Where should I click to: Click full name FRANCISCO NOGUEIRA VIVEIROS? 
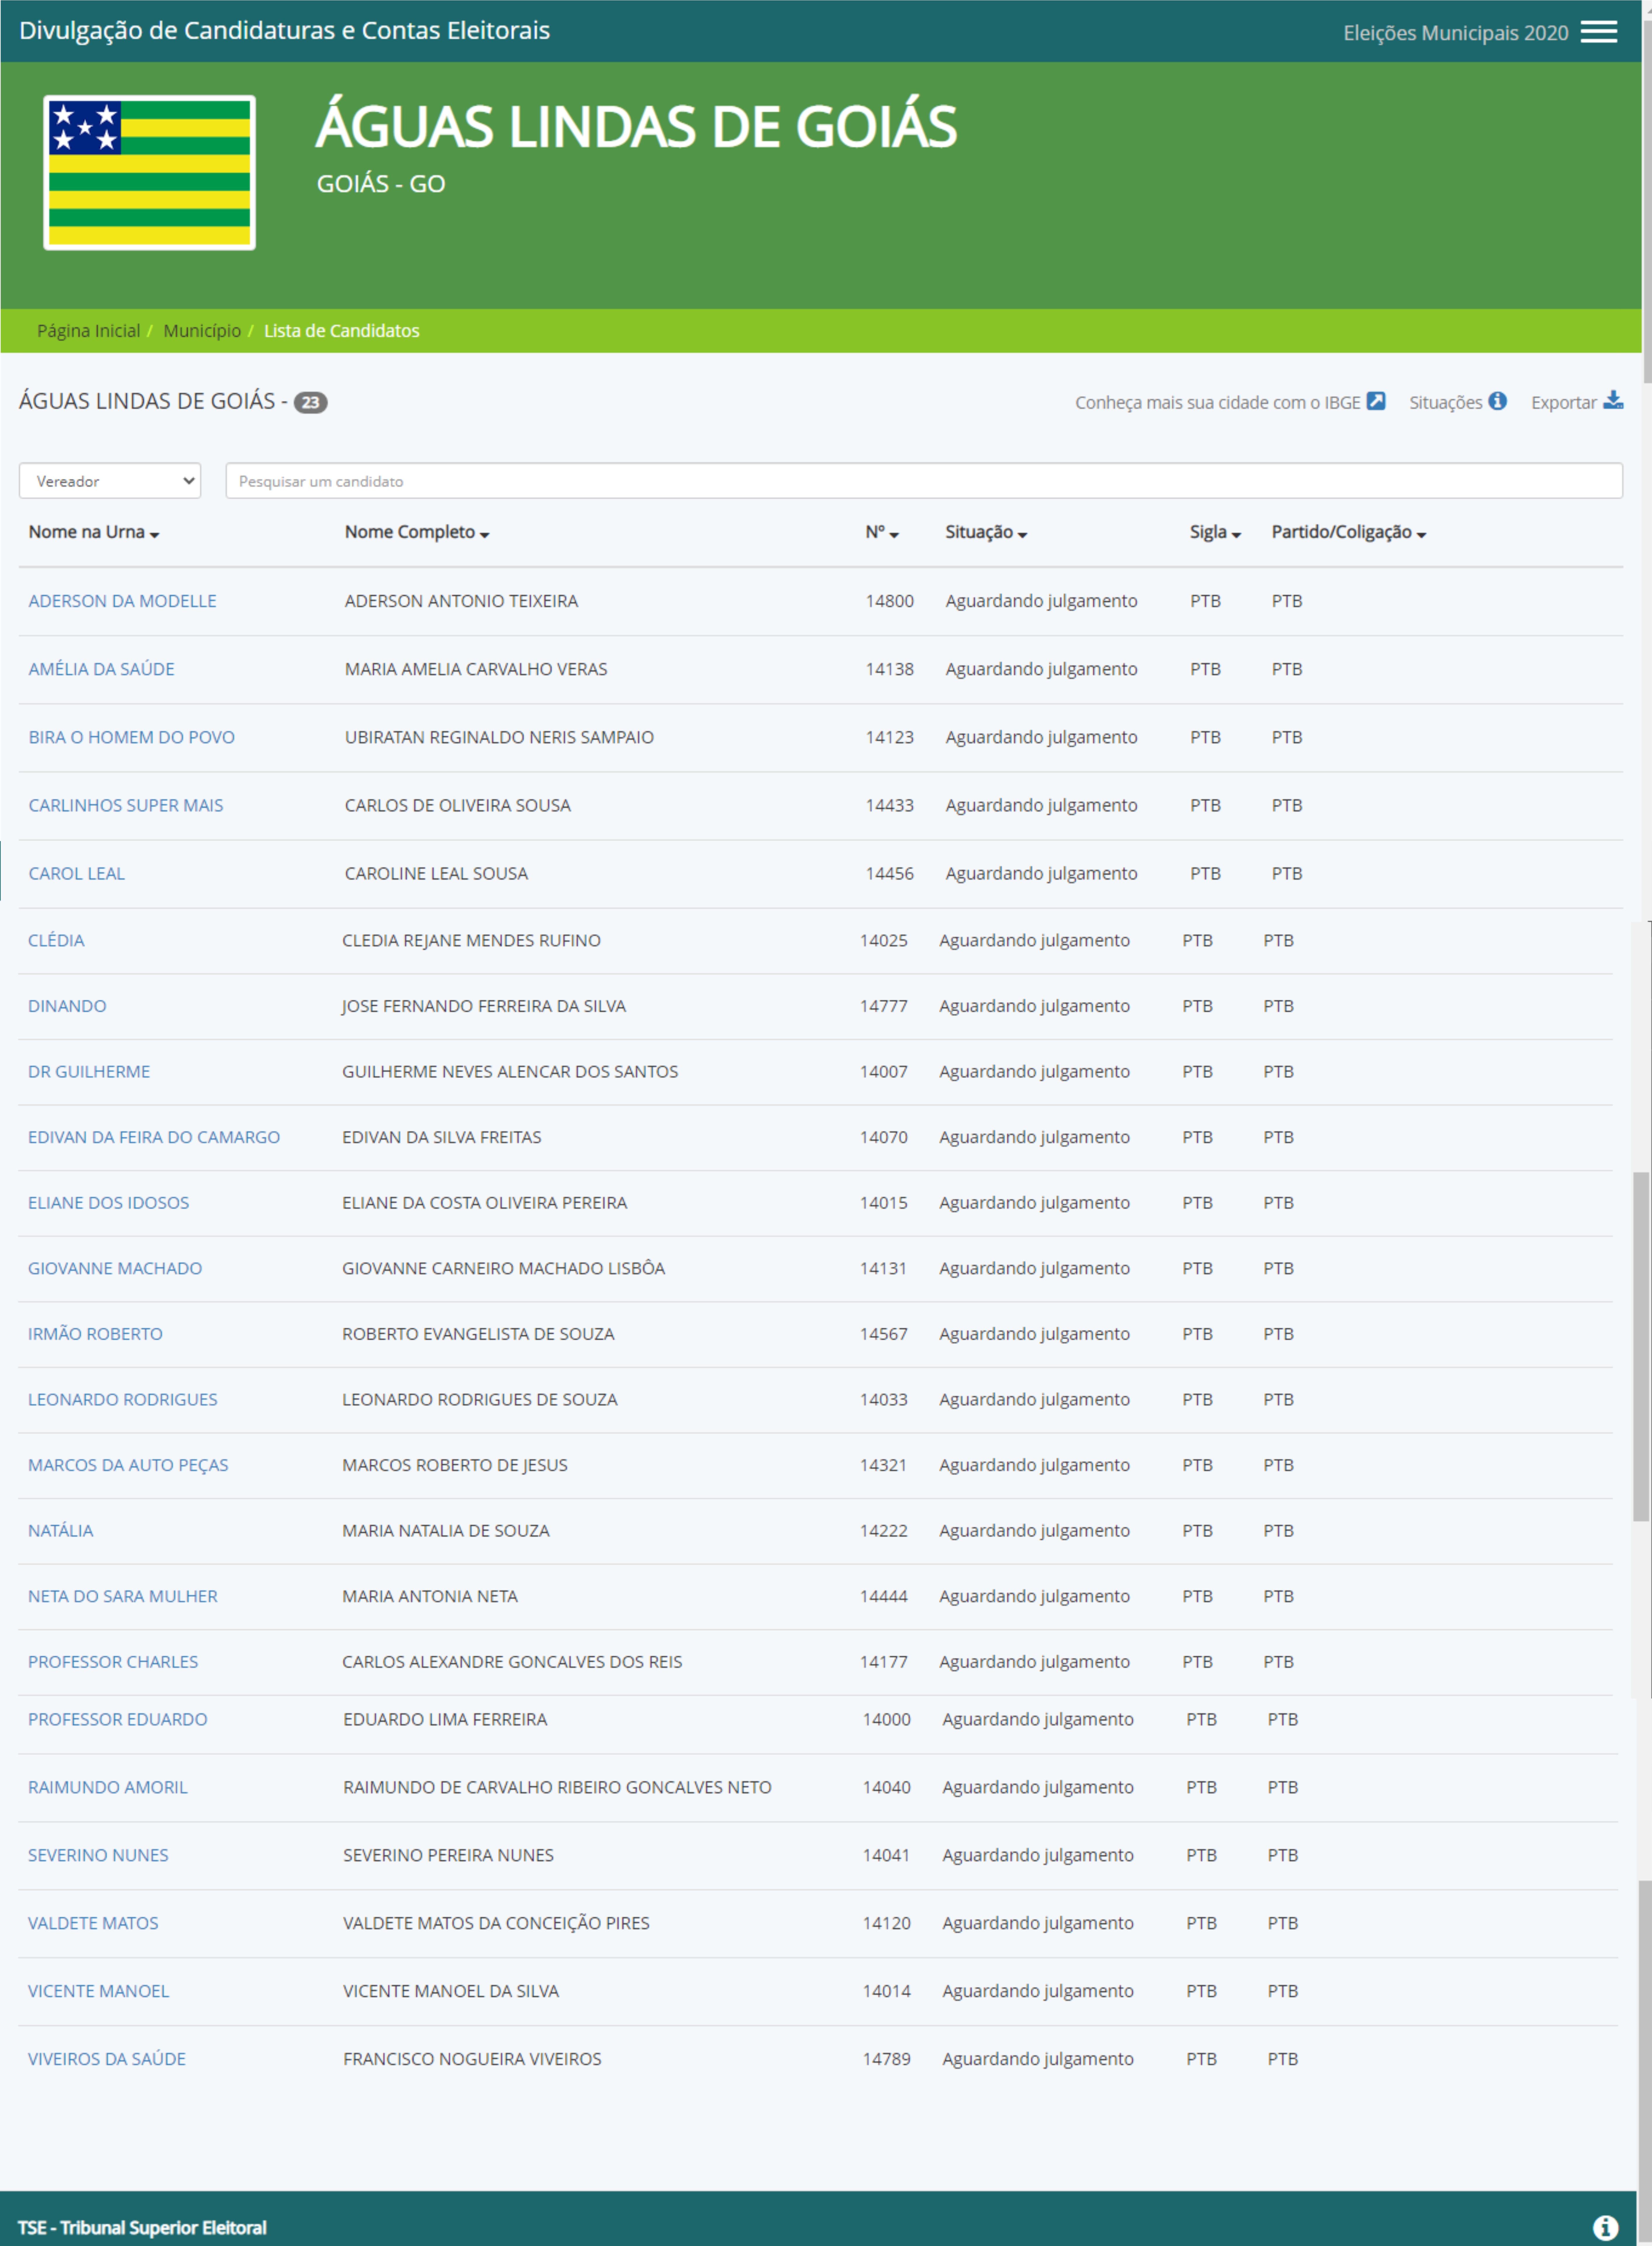pyautogui.click(x=472, y=2059)
